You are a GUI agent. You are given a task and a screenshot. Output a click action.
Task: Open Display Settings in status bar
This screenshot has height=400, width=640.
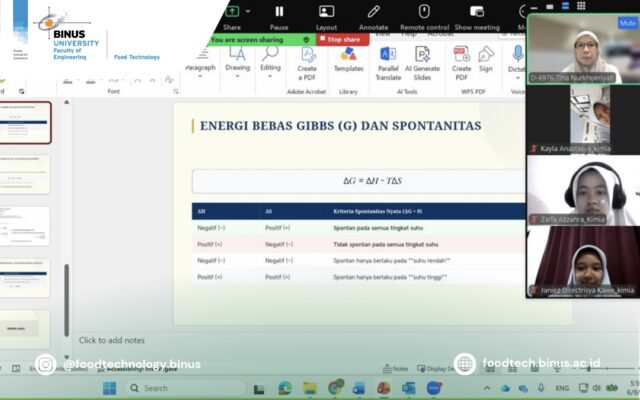click(x=436, y=369)
